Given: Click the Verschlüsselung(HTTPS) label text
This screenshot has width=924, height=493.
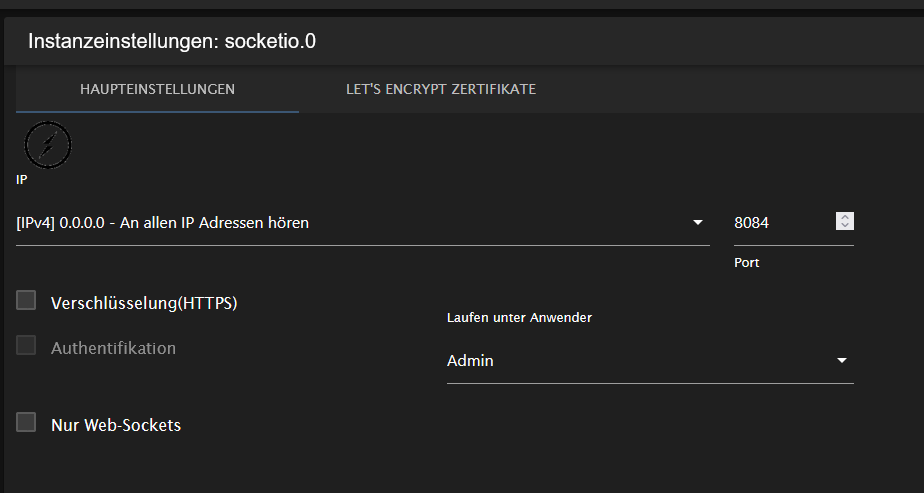Looking at the screenshot, I should tap(144, 303).
